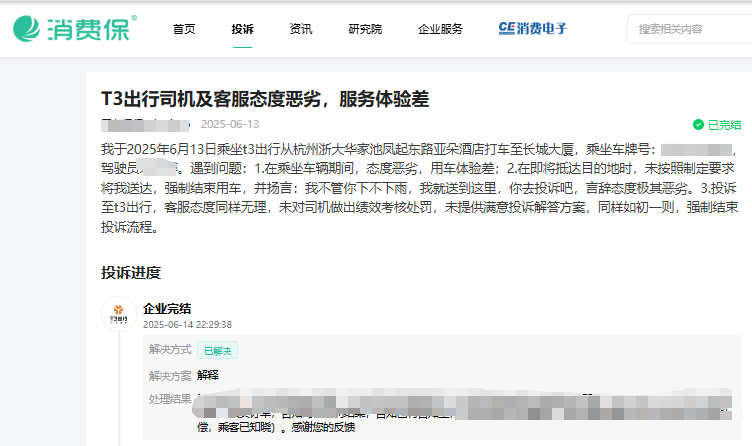This screenshot has width=752, height=446.
Task: Click the text 感谢您的反馈
Action: pyautogui.click(x=323, y=427)
